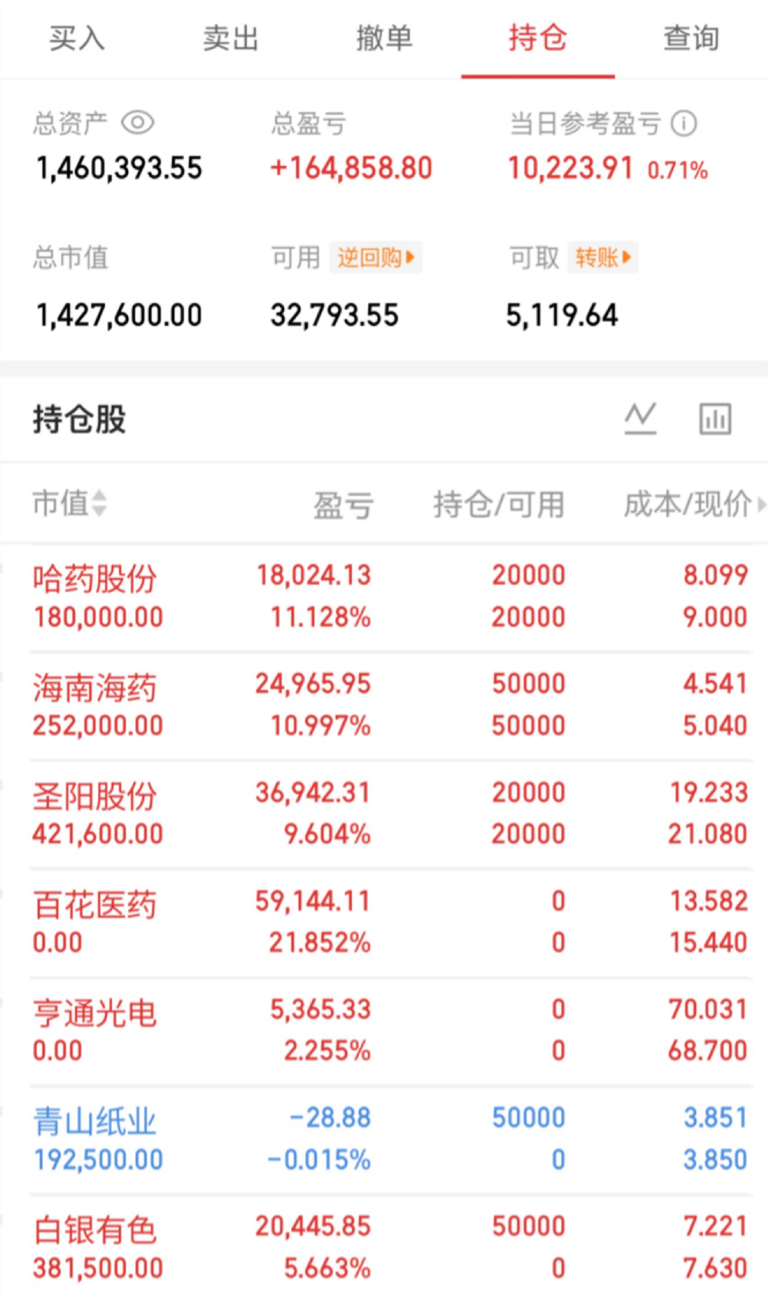Click withdrawable amount 5,119.64
Screen dimensions: 768x1299
563,316
